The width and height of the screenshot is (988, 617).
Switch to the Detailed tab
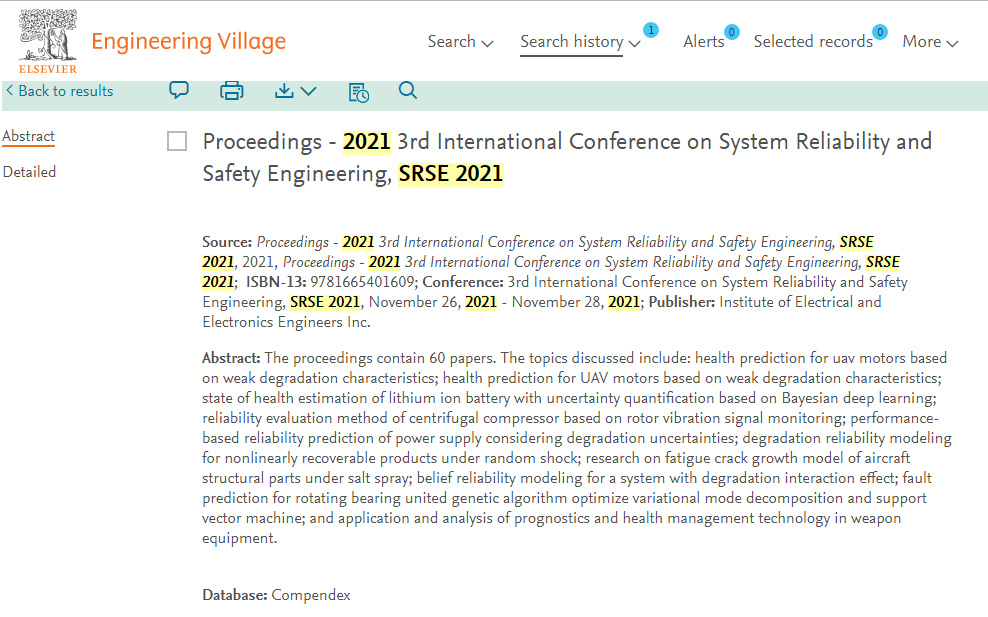click(x=29, y=171)
